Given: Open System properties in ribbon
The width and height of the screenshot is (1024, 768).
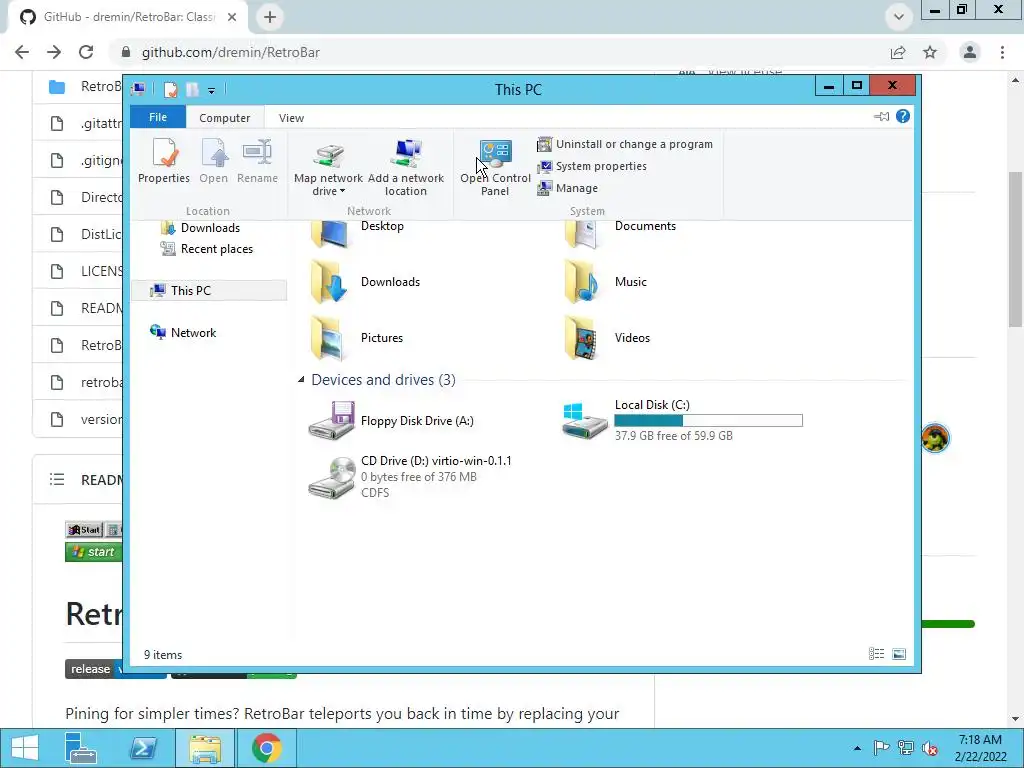Looking at the screenshot, I should 592,167.
